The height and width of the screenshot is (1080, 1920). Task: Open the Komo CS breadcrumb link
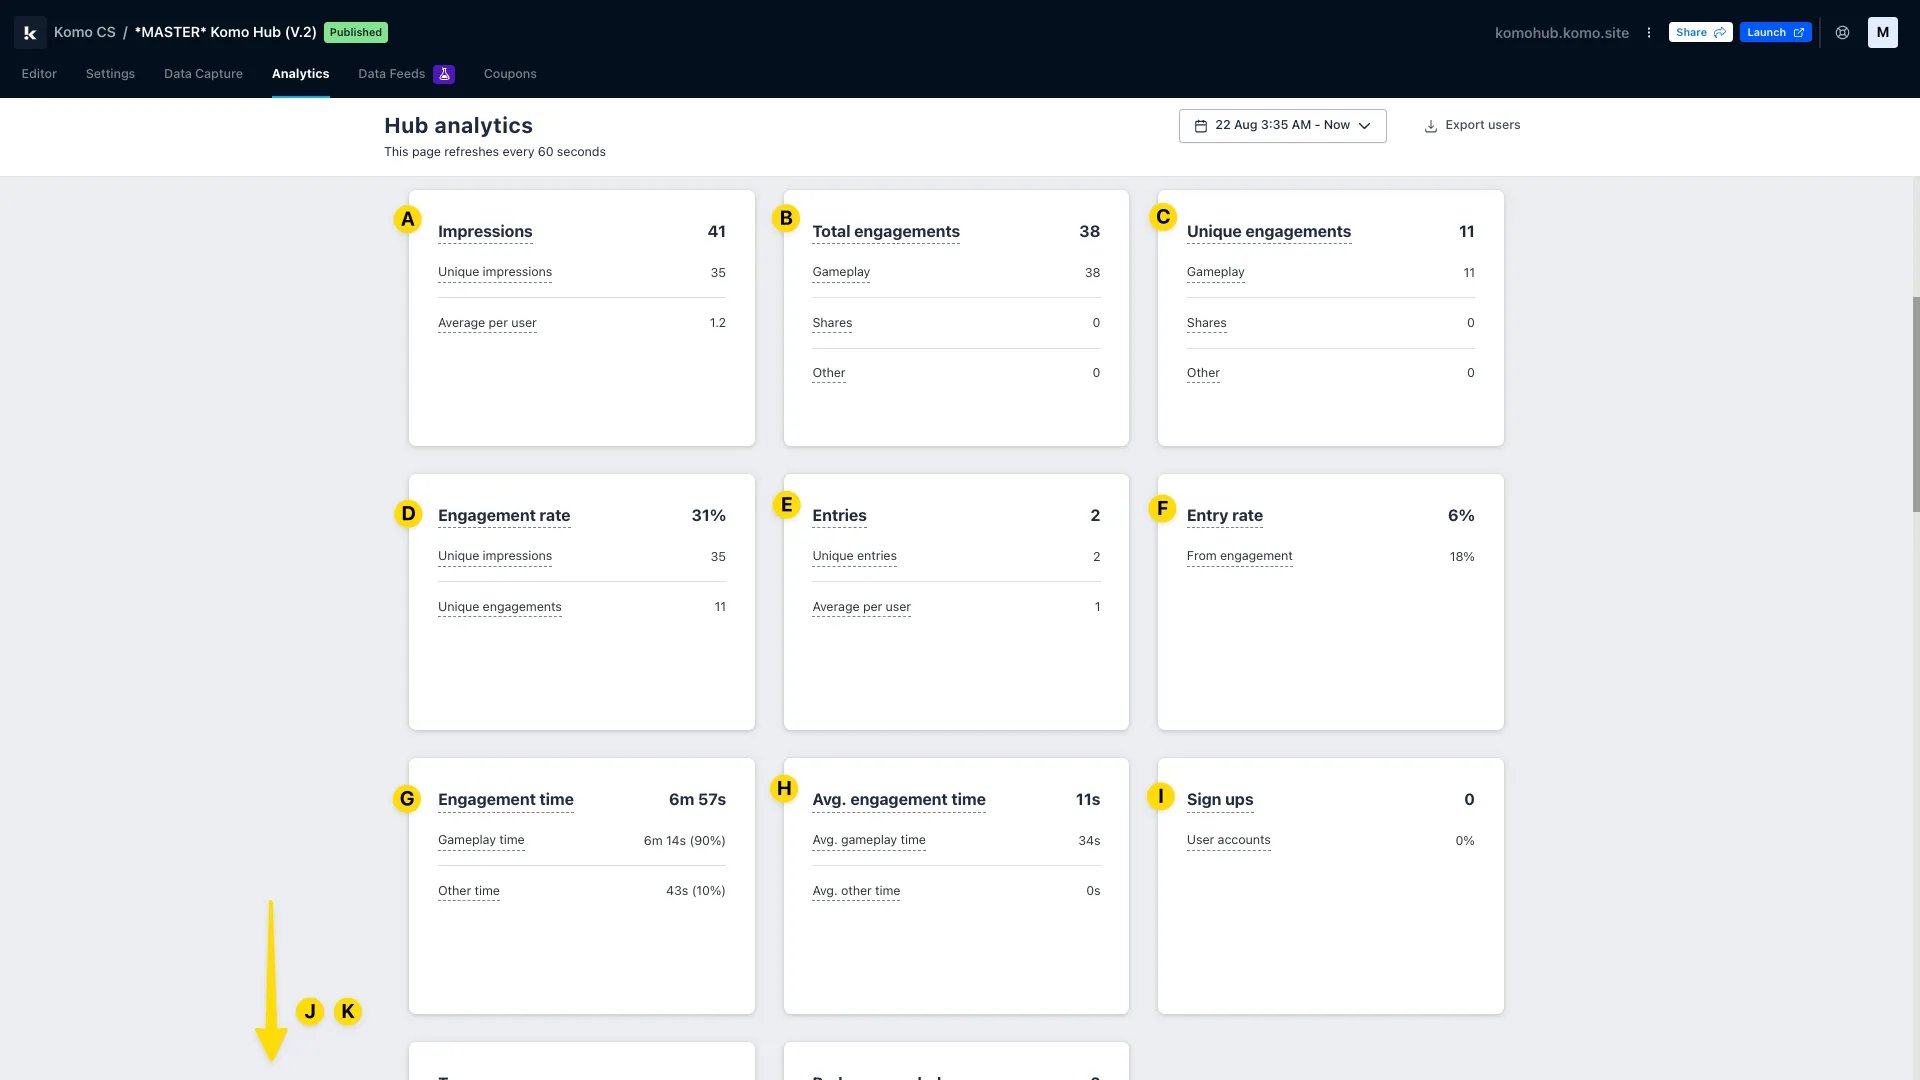click(85, 32)
